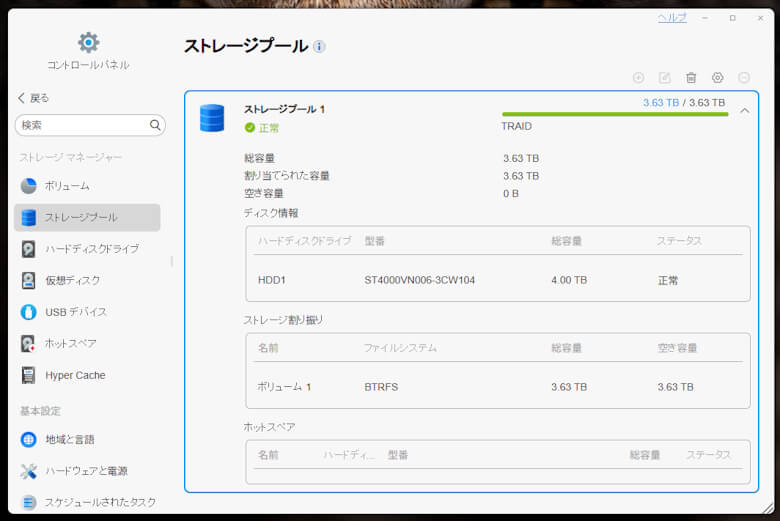The image size is (780, 521).
Task: Click the control panel gear icon
Action: 88,42
